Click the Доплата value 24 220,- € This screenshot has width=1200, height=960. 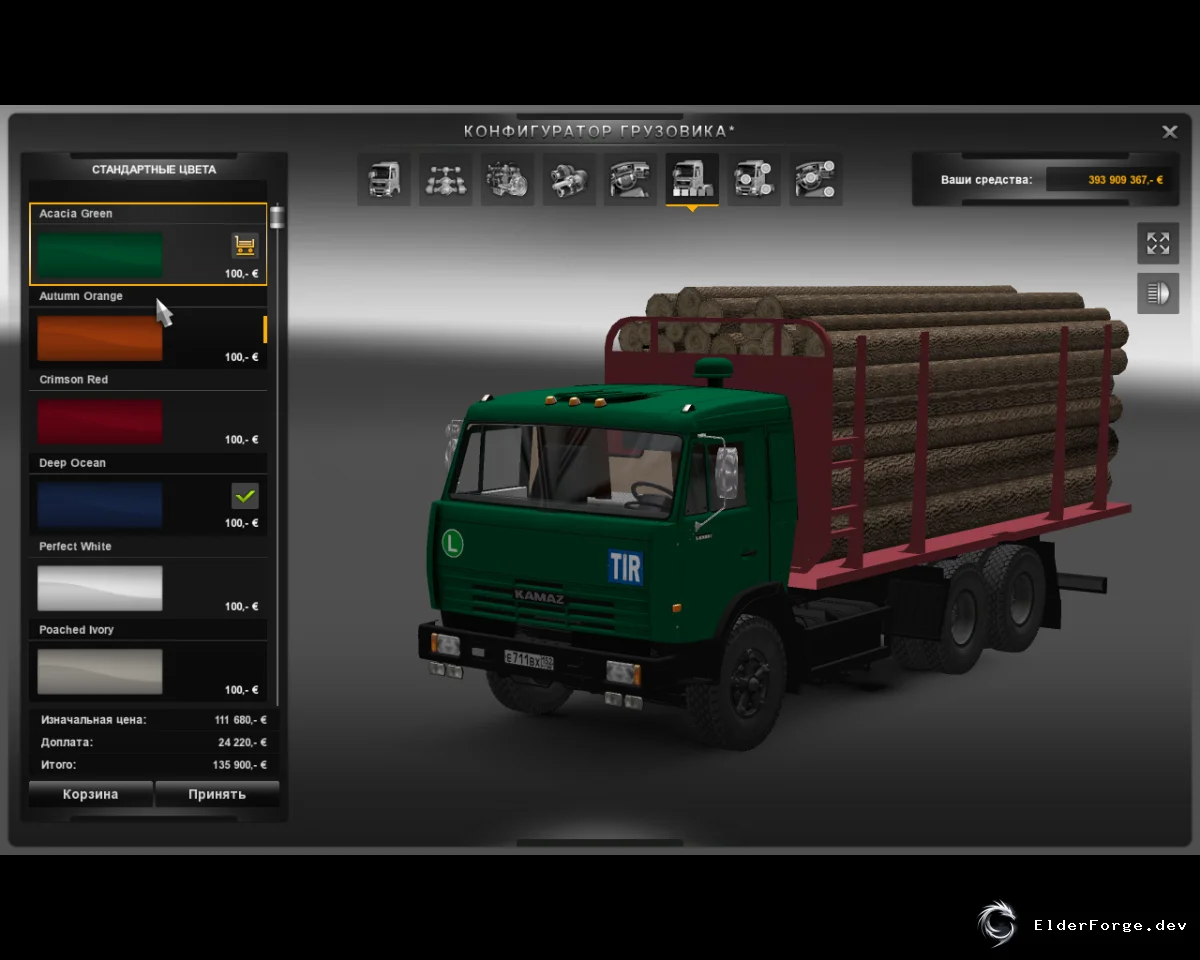(x=242, y=743)
